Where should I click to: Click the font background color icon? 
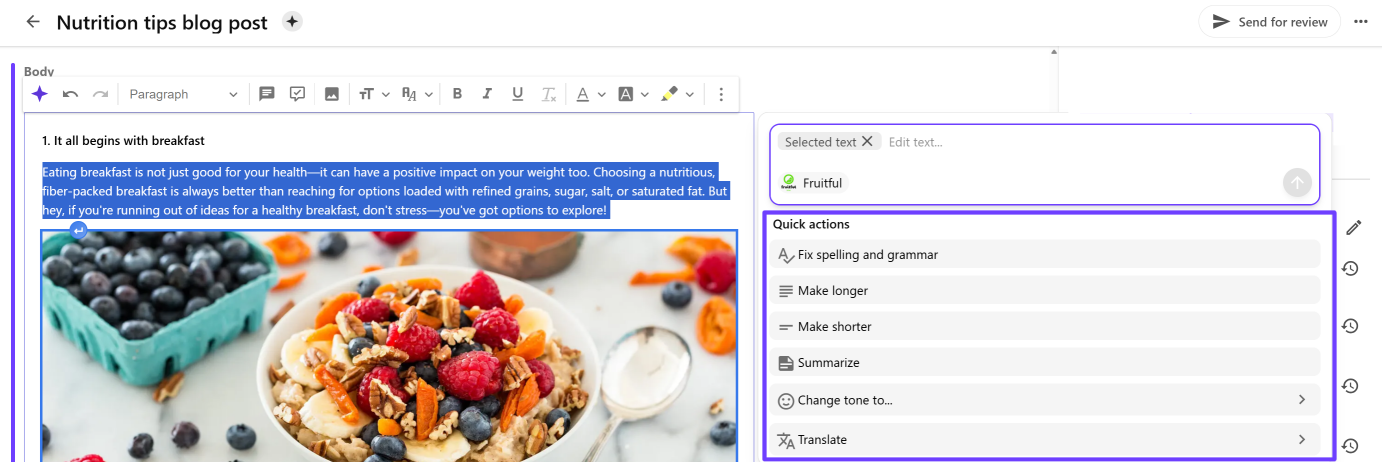coord(626,94)
